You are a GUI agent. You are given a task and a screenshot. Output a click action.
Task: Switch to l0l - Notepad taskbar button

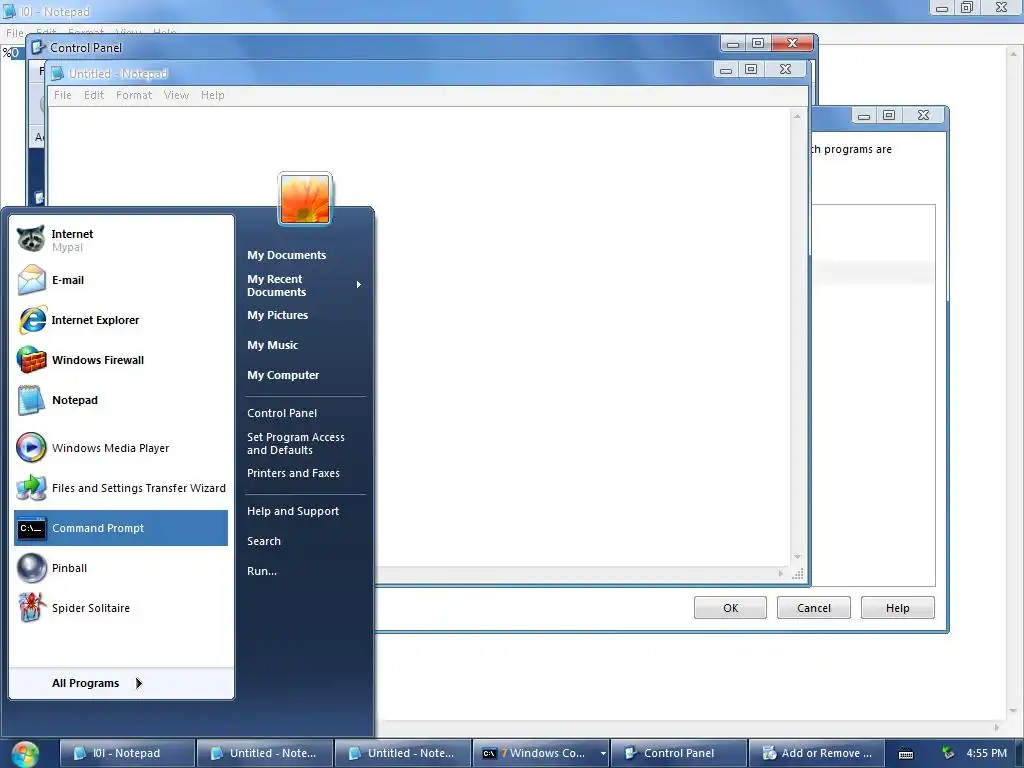coord(127,754)
